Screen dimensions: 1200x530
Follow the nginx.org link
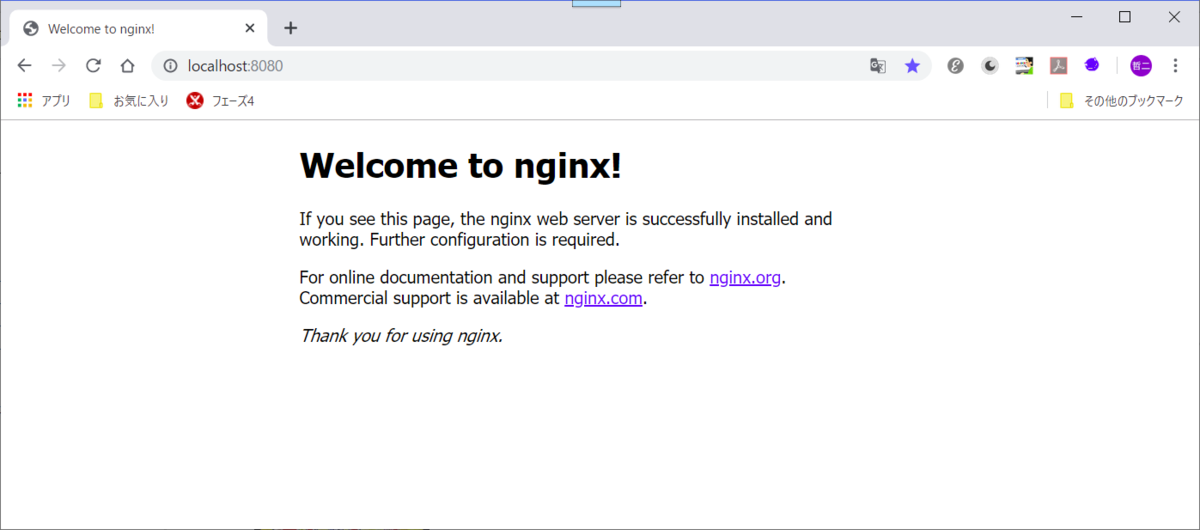745,277
